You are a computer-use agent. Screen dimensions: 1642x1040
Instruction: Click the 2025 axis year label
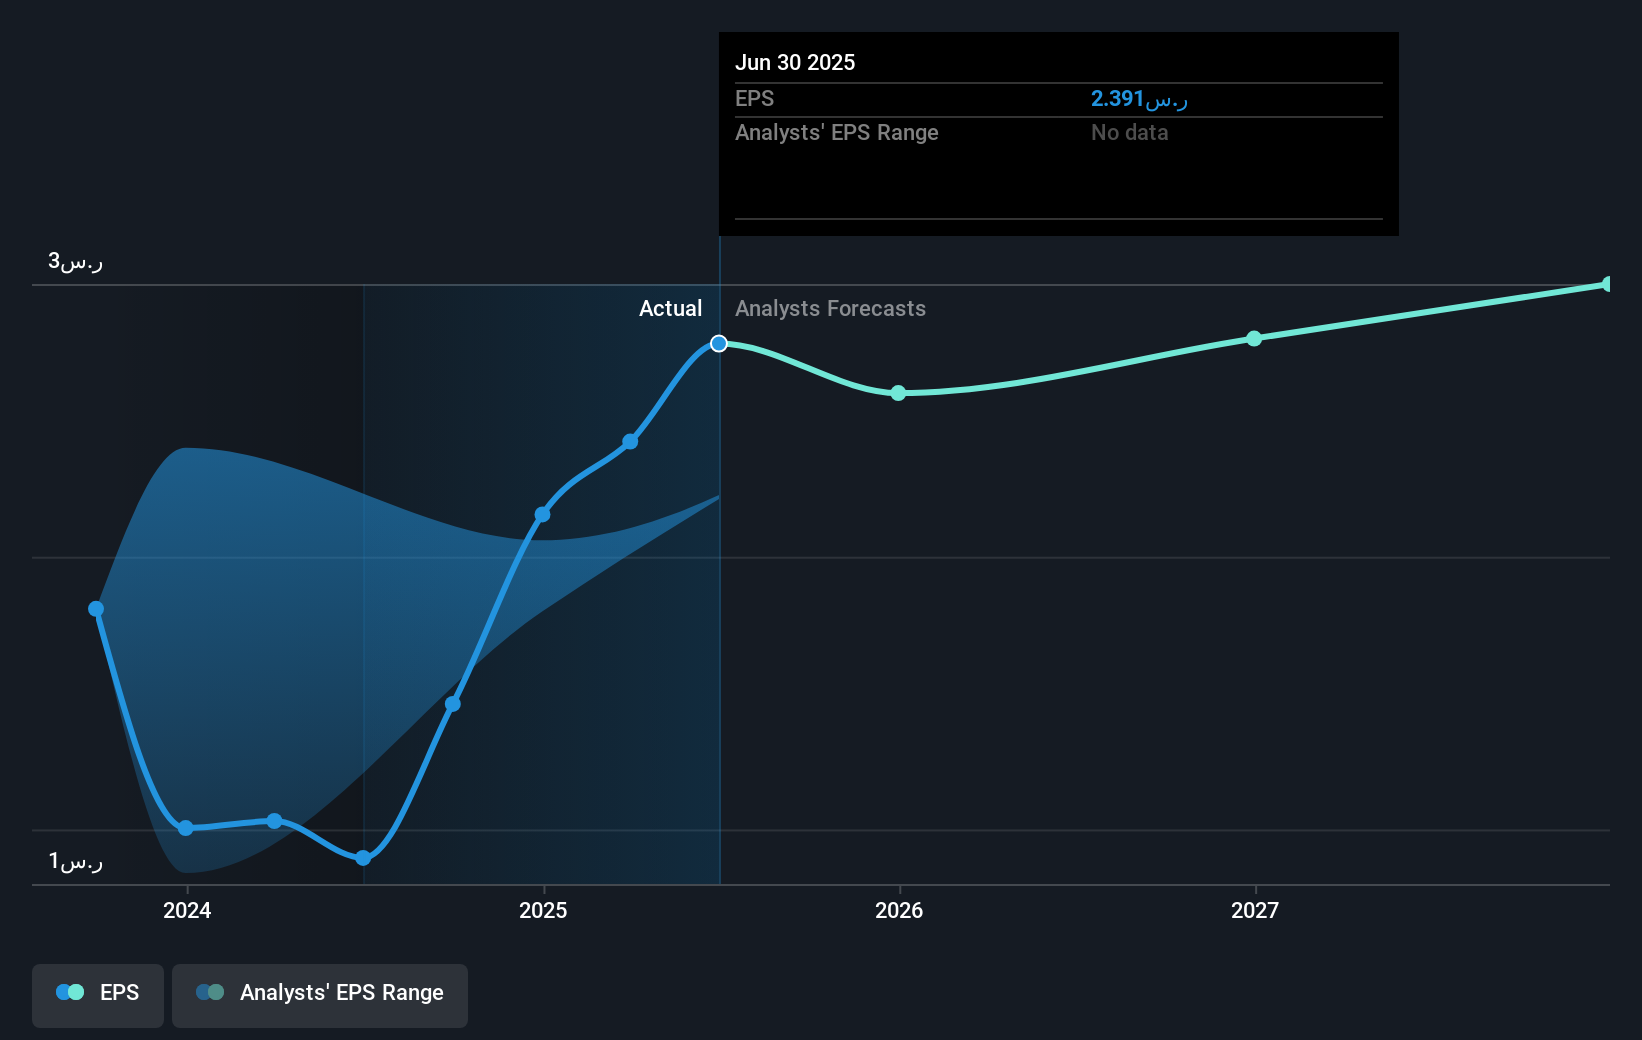click(543, 911)
